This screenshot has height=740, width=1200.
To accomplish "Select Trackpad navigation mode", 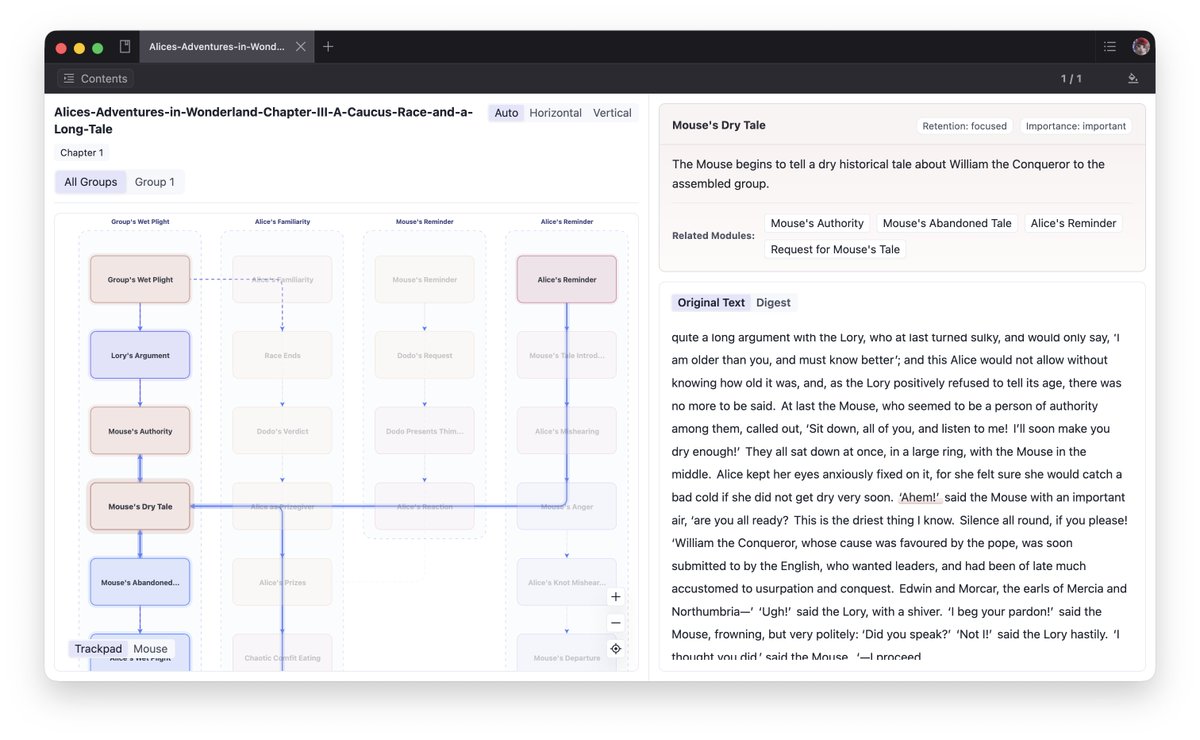I will pyautogui.click(x=98, y=649).
